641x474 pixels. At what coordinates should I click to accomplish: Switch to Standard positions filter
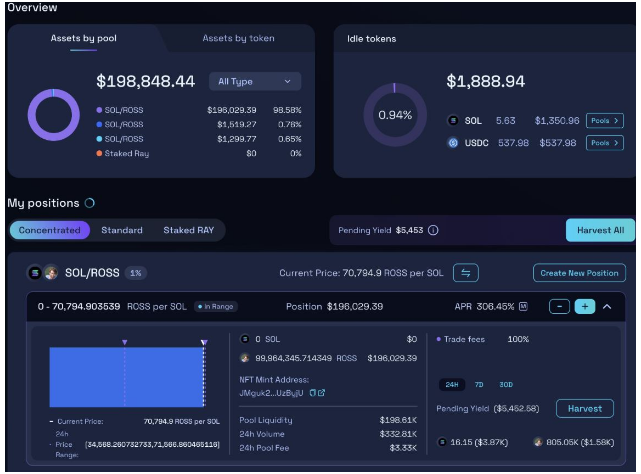122,230
